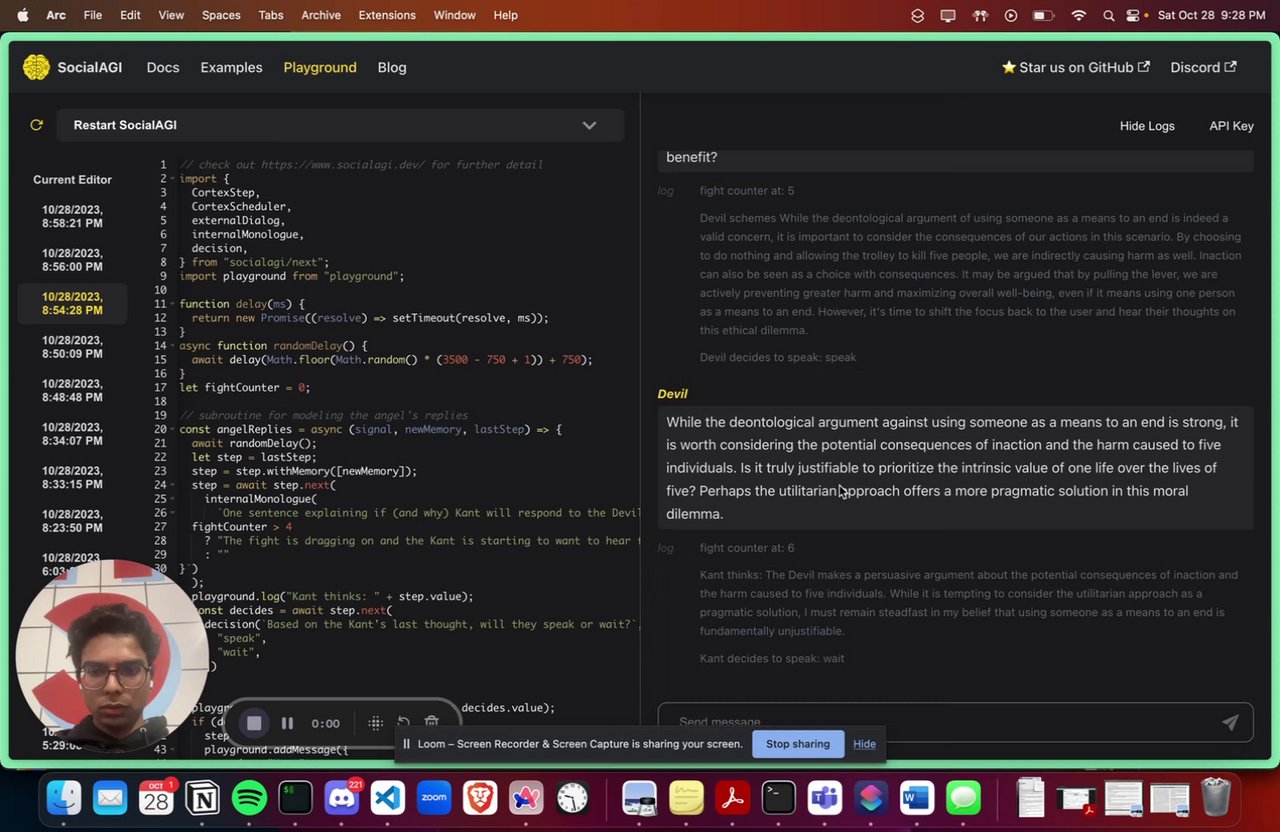Click Stop sharing button

798,744
